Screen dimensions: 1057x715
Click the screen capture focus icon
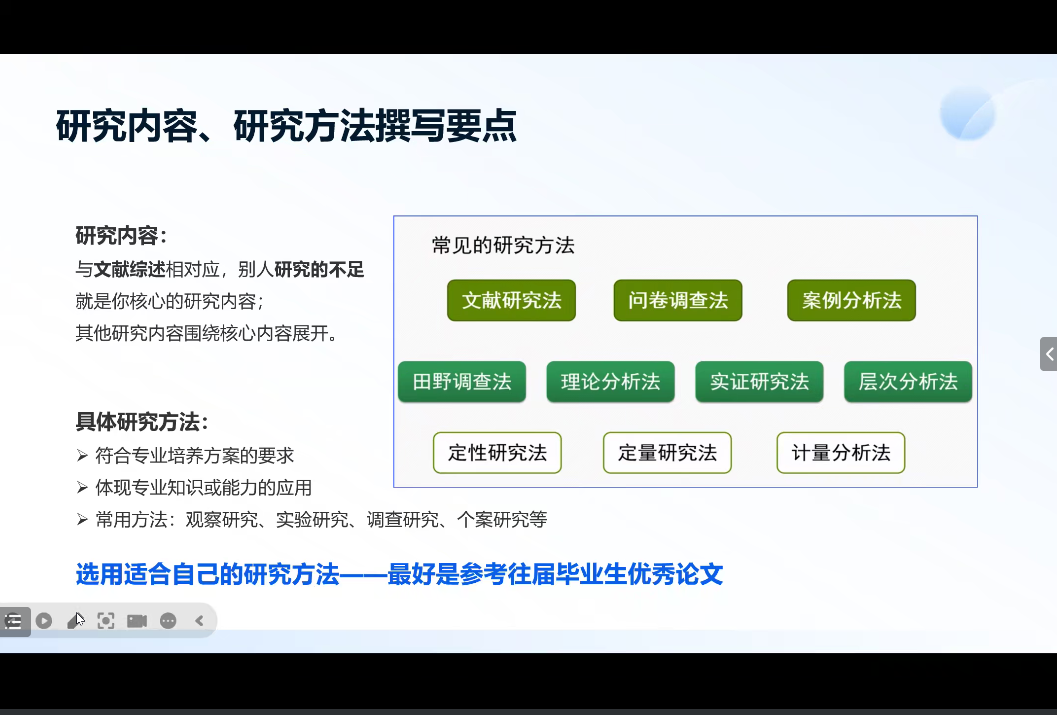[x=106, y=621]
